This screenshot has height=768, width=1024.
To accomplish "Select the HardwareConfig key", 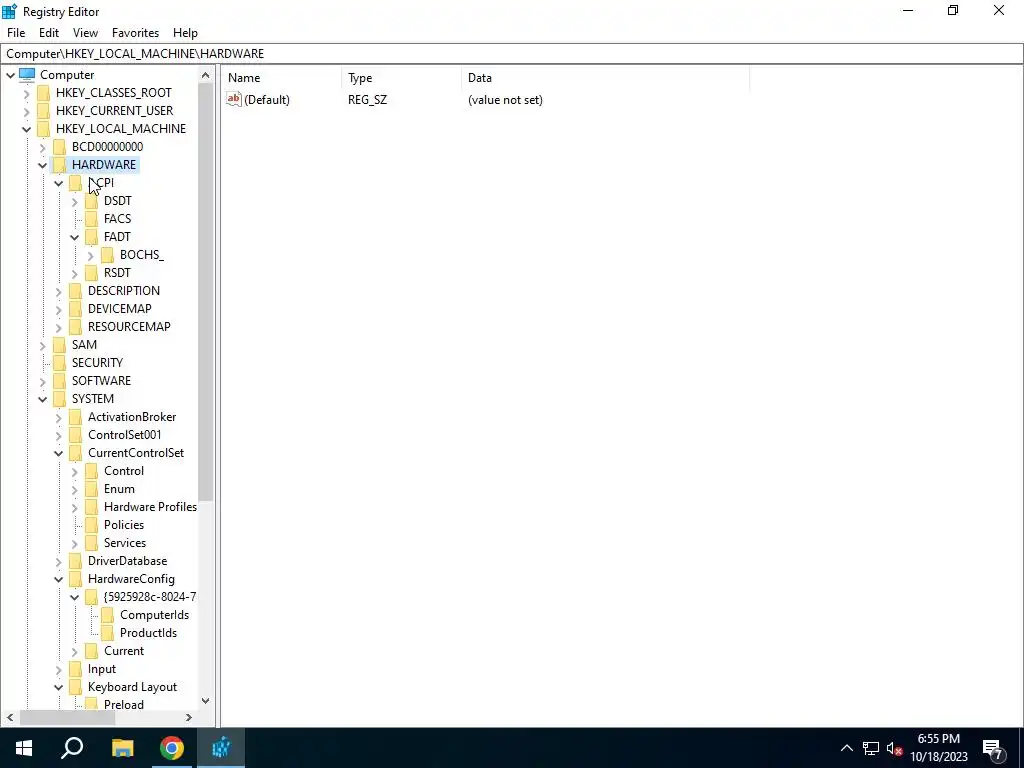I will [131, 579].
